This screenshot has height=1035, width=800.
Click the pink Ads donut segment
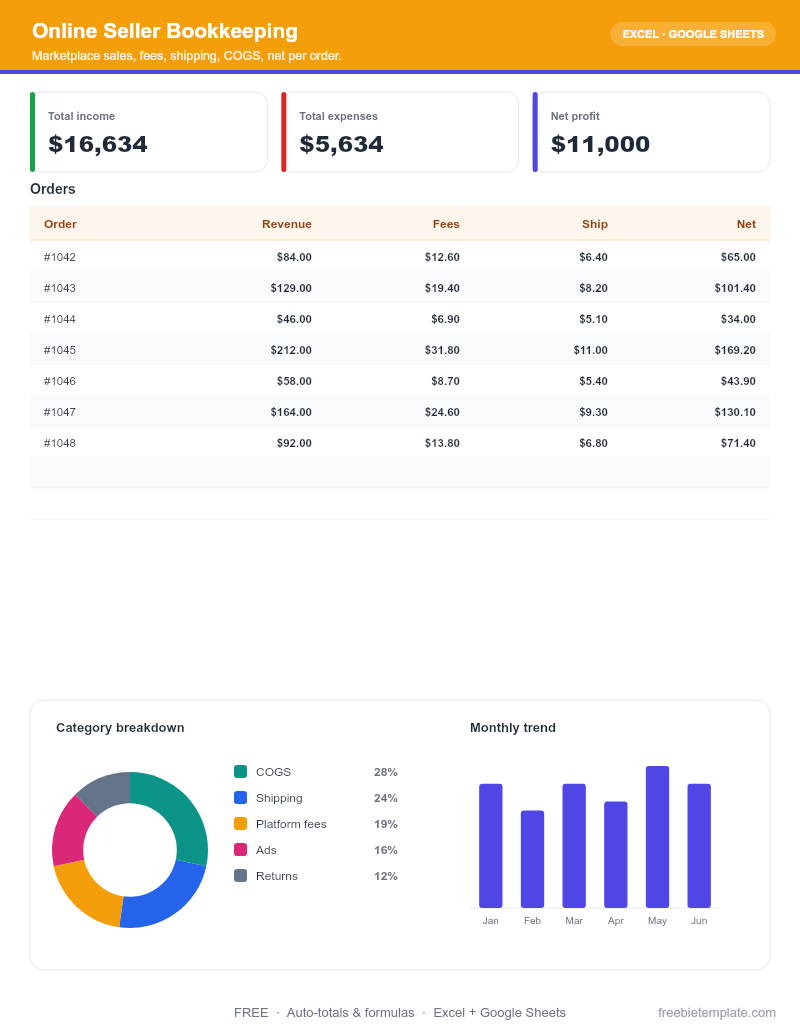click(x=71, y=832)
